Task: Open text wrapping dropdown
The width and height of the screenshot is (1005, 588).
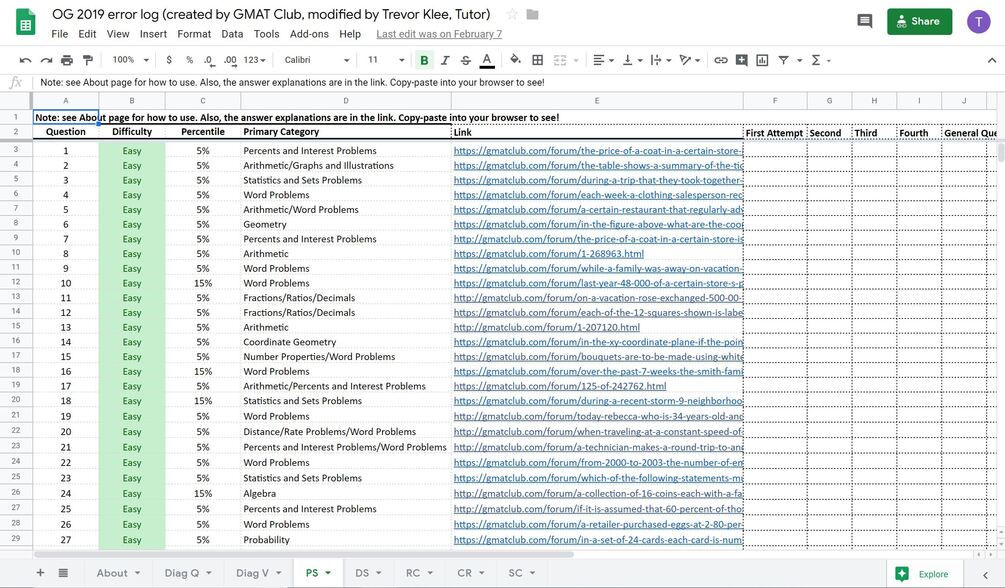Action: 660,60
